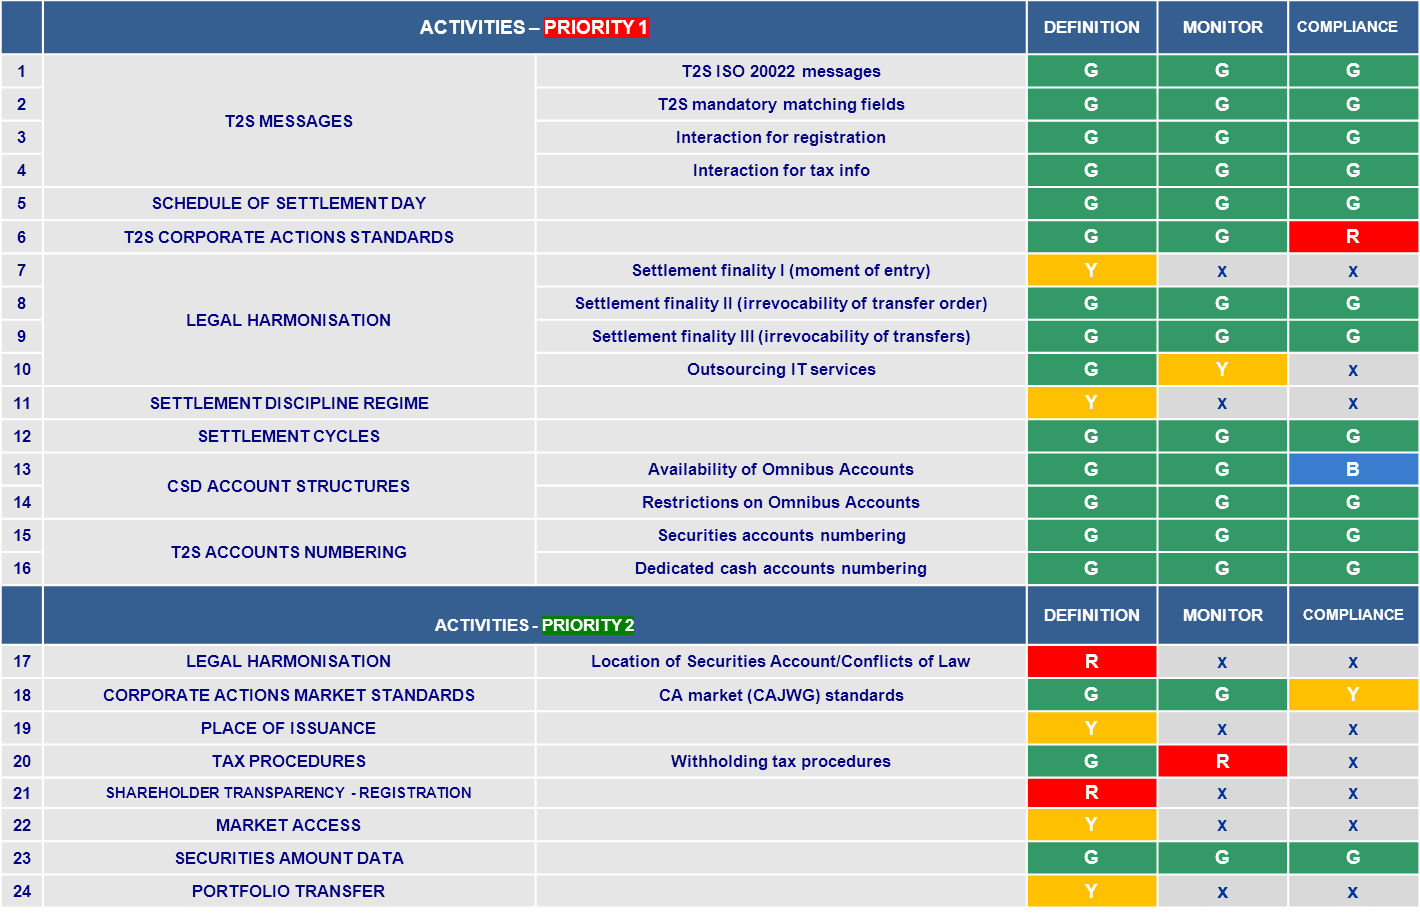Screen dimensions: 1420x915
Task: Click the T2S MESSAGES category cell
Action: 288,121
